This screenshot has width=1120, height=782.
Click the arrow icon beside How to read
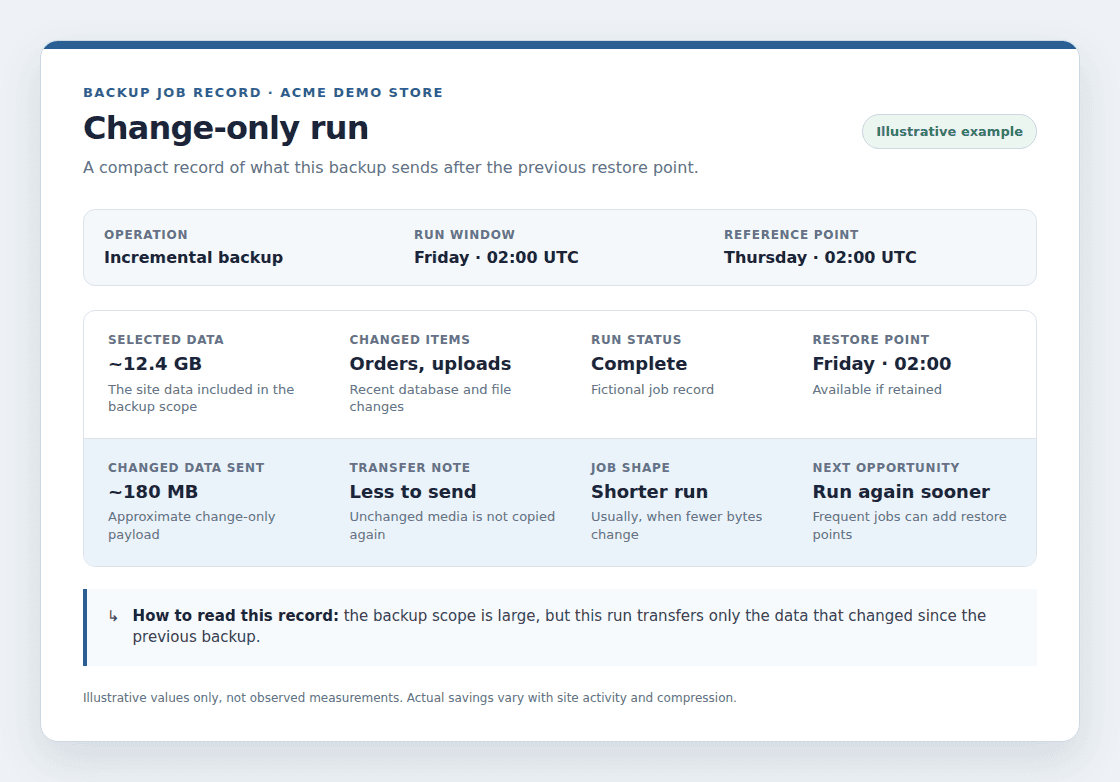coord(113,616)
